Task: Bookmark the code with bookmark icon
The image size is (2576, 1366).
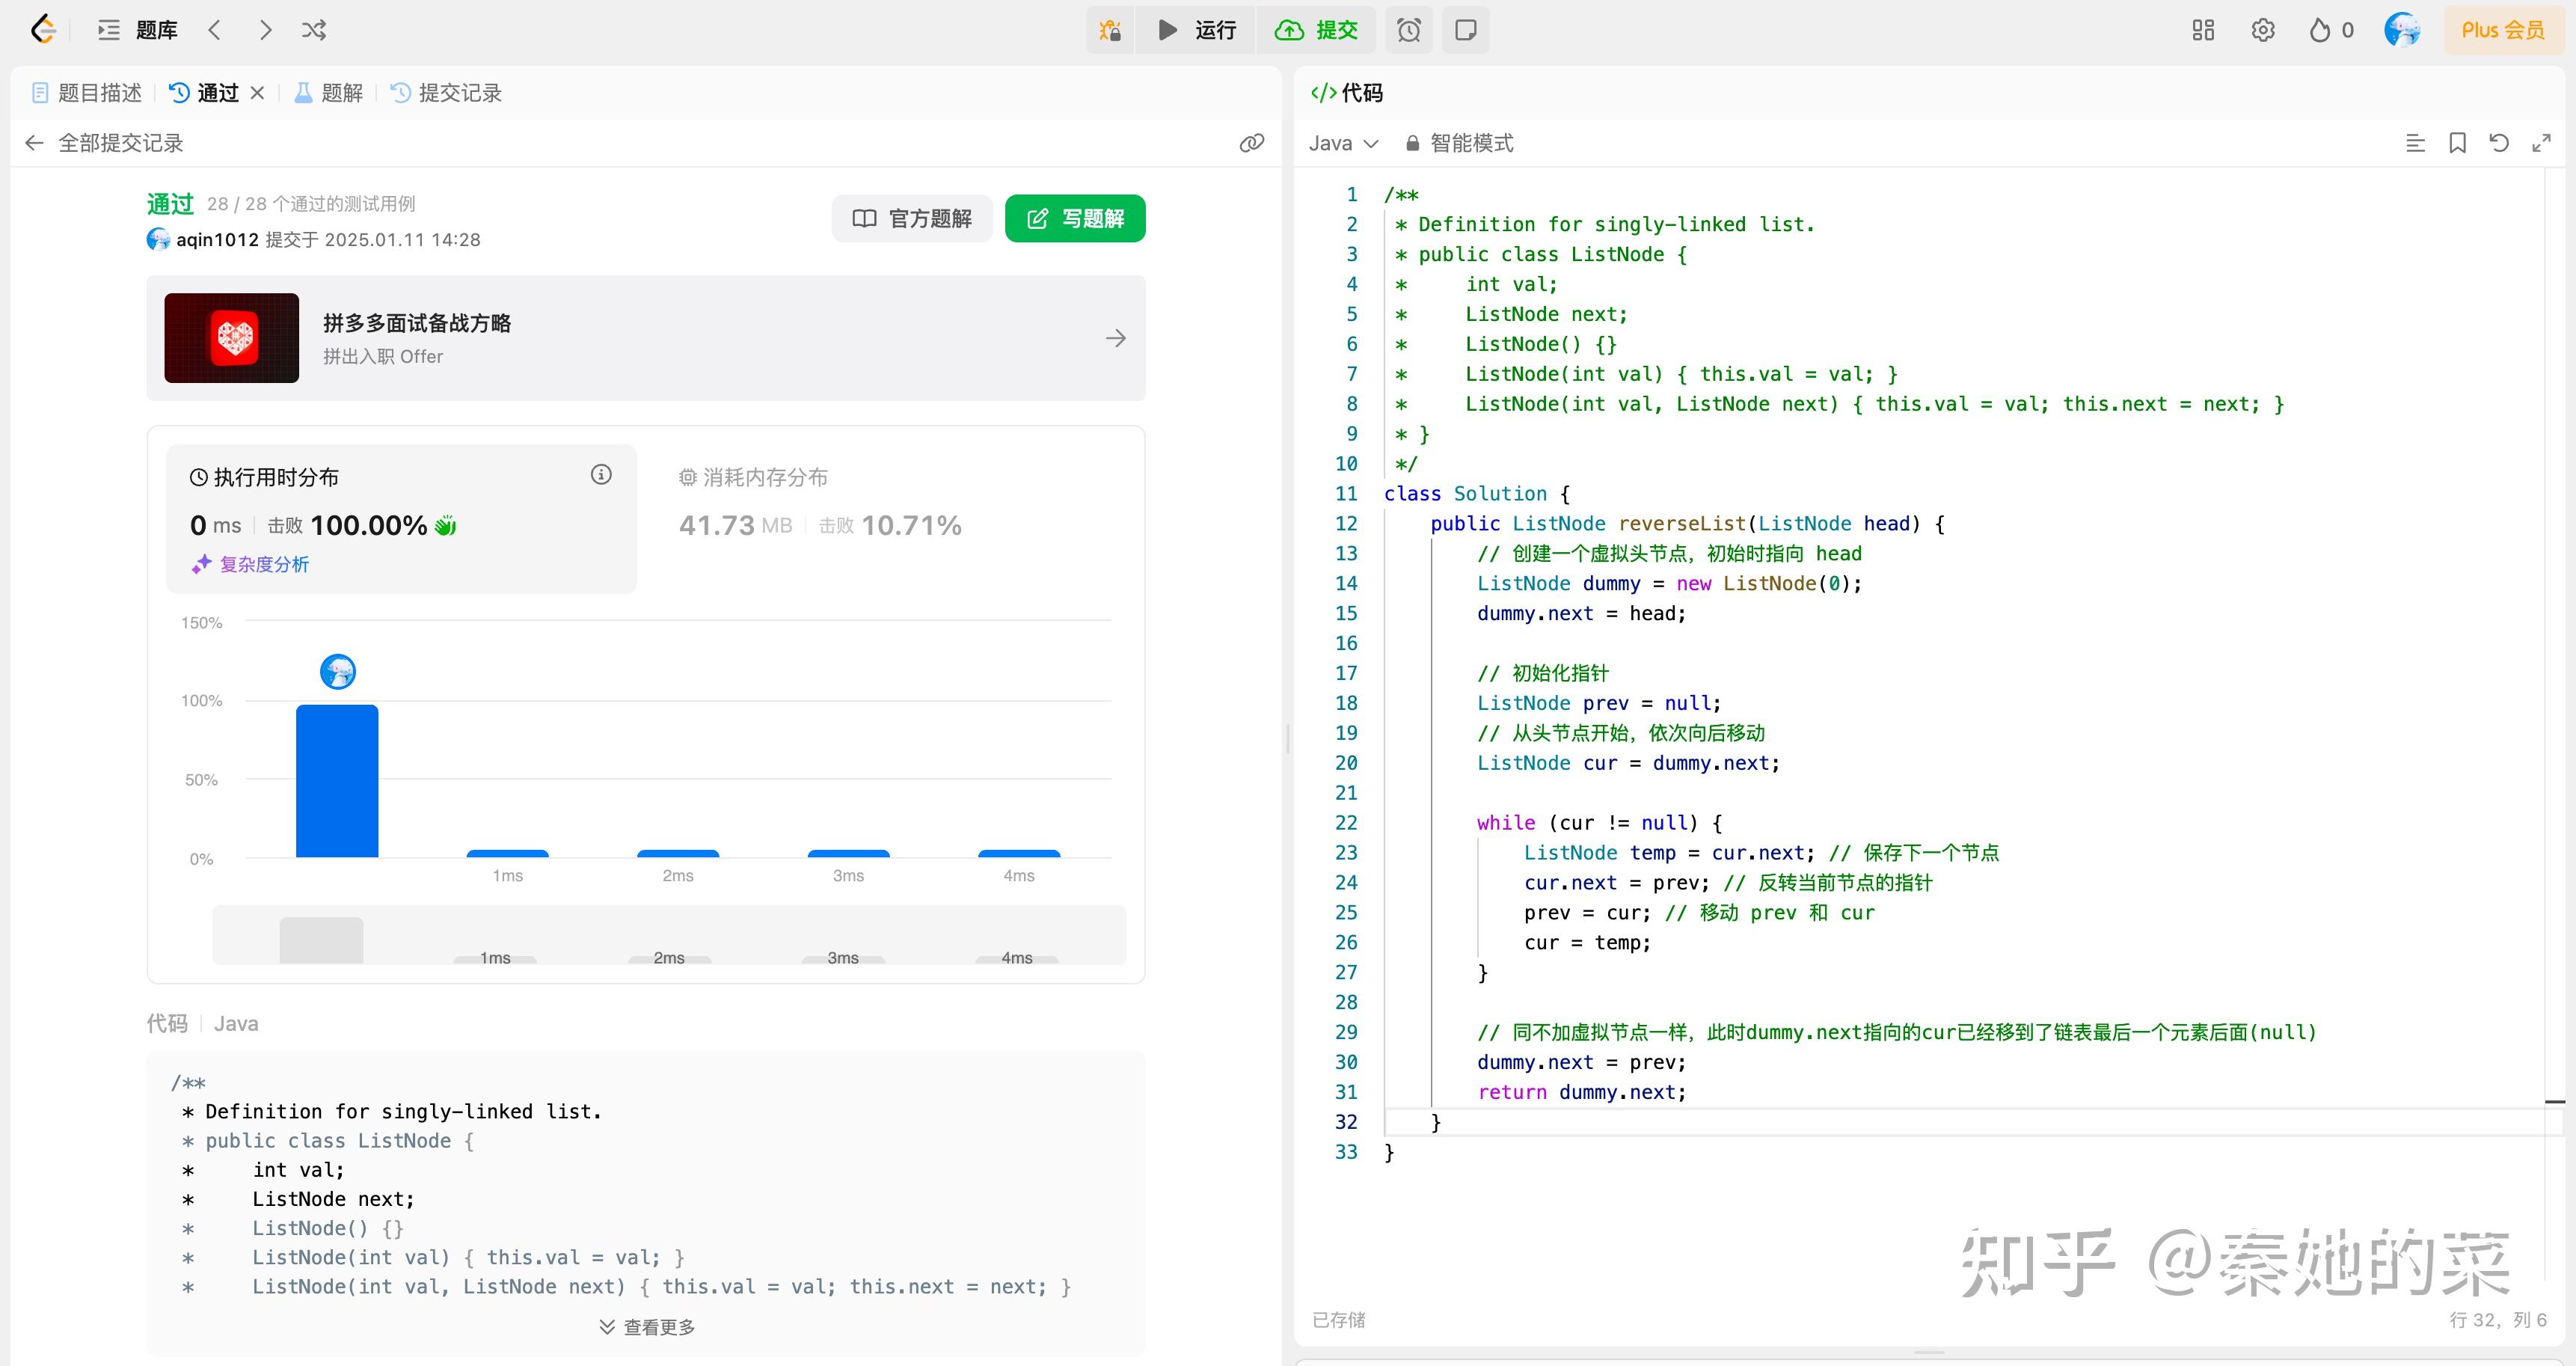Action: tap(2457, 143)
